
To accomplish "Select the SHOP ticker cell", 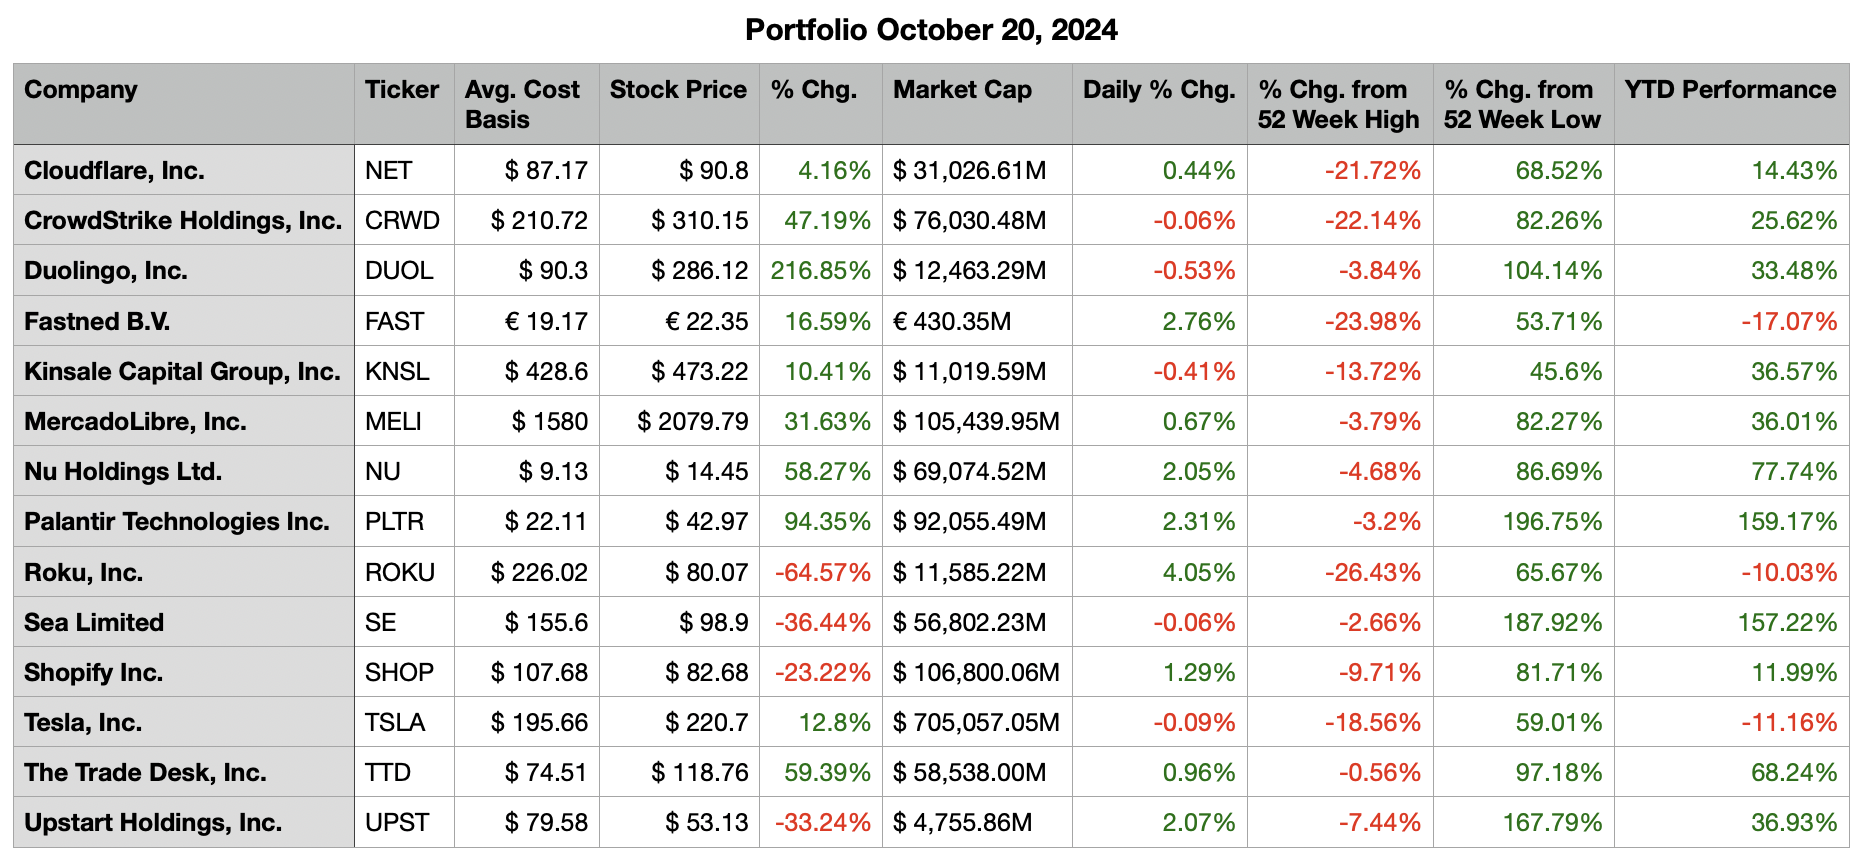I will click(399, 673).
